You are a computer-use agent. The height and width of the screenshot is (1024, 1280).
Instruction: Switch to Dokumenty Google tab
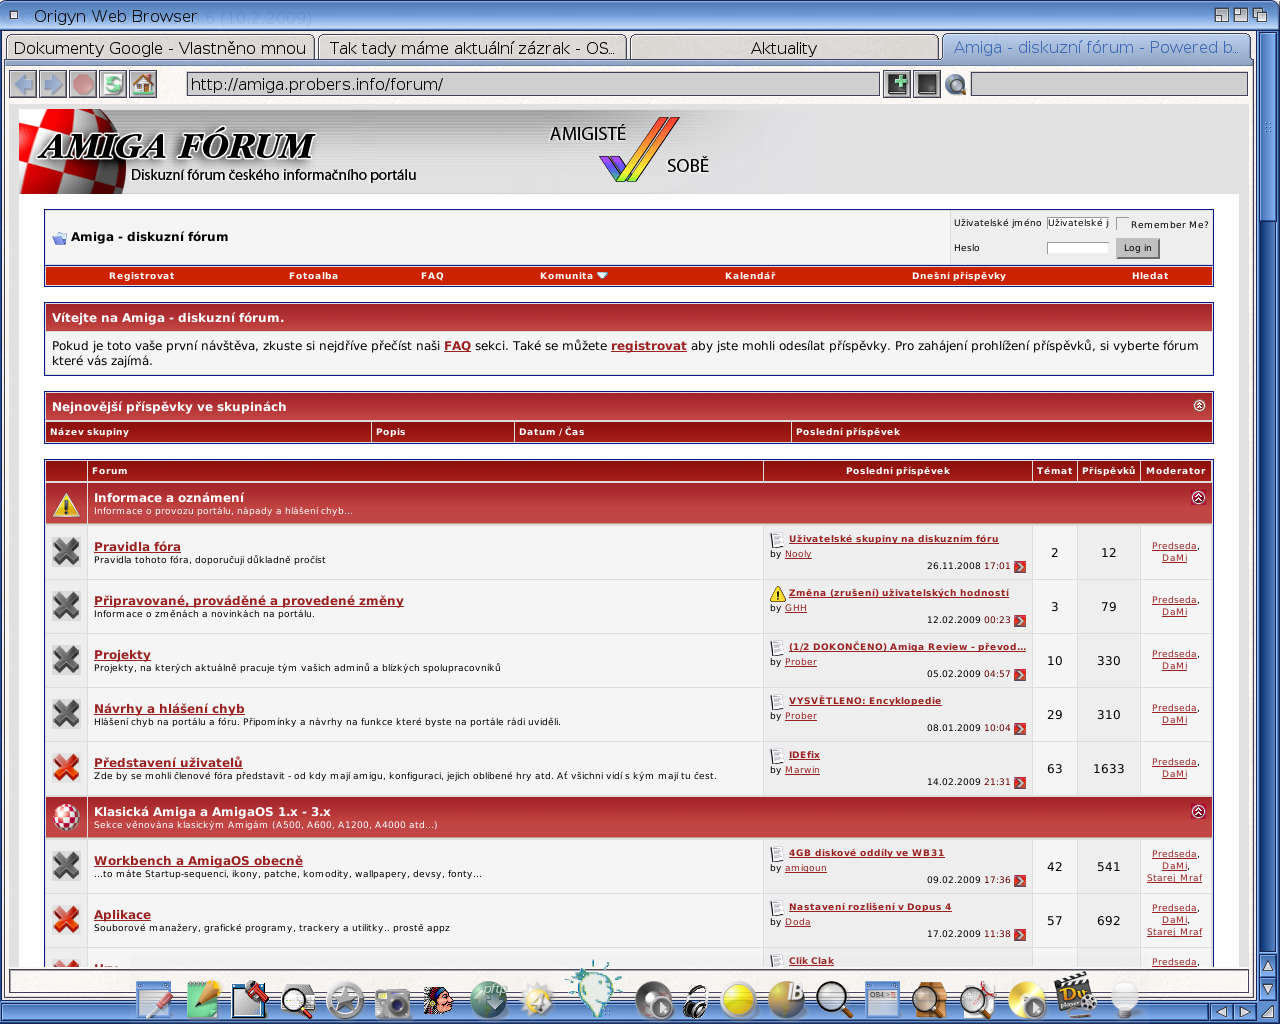coord(160,48)
